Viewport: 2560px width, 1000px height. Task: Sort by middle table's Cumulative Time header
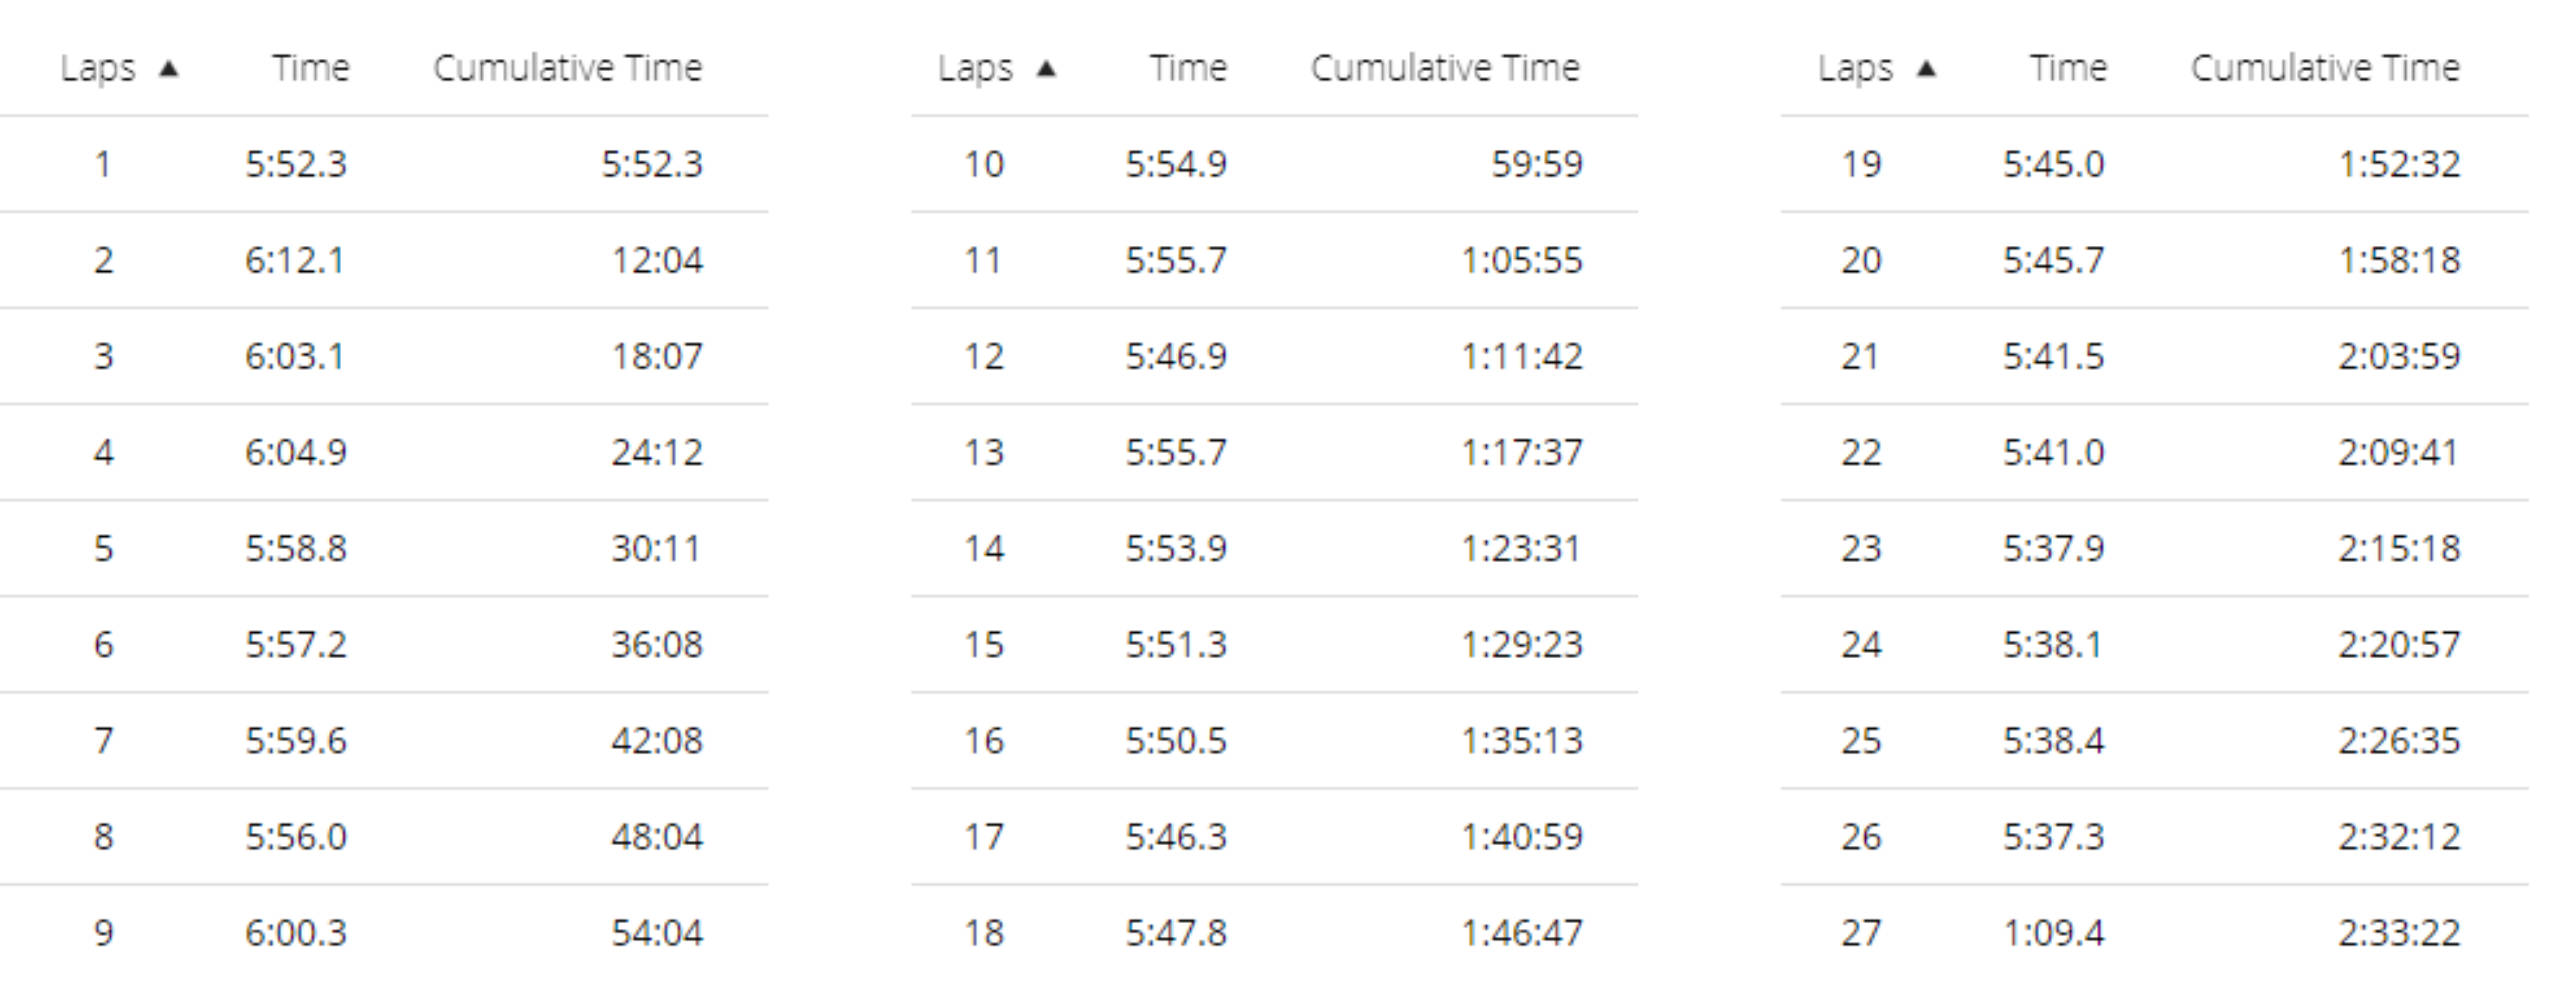pos(1445,68)
